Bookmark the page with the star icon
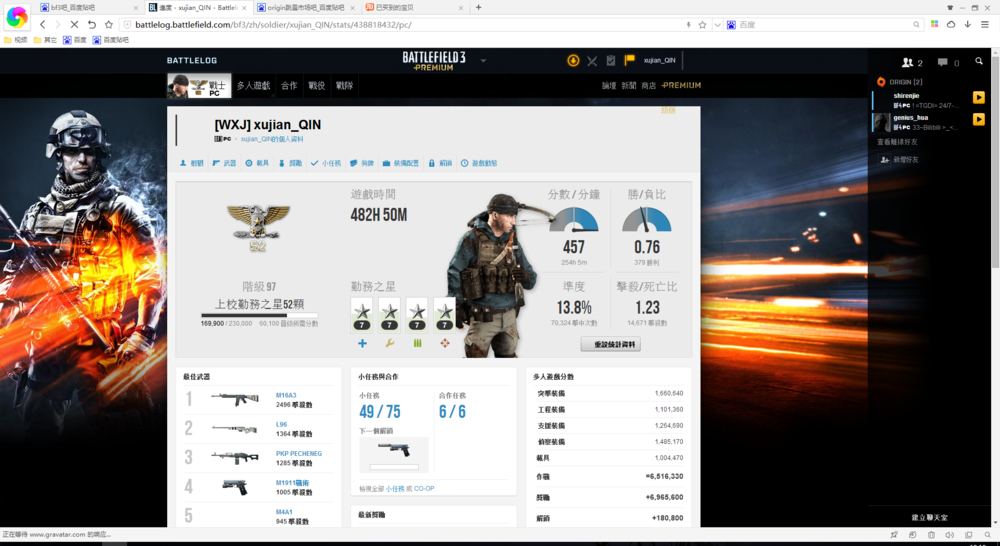 (x=108, y=24)
